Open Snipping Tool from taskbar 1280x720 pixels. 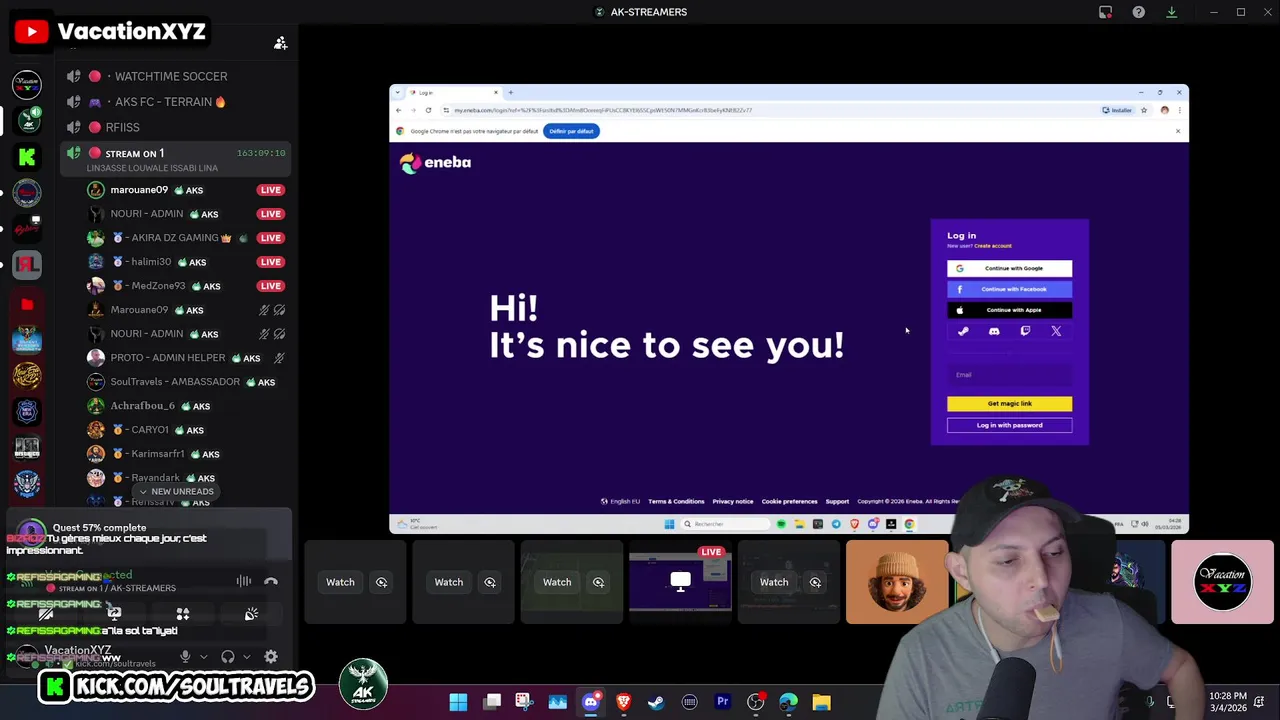tap(524, 702)
